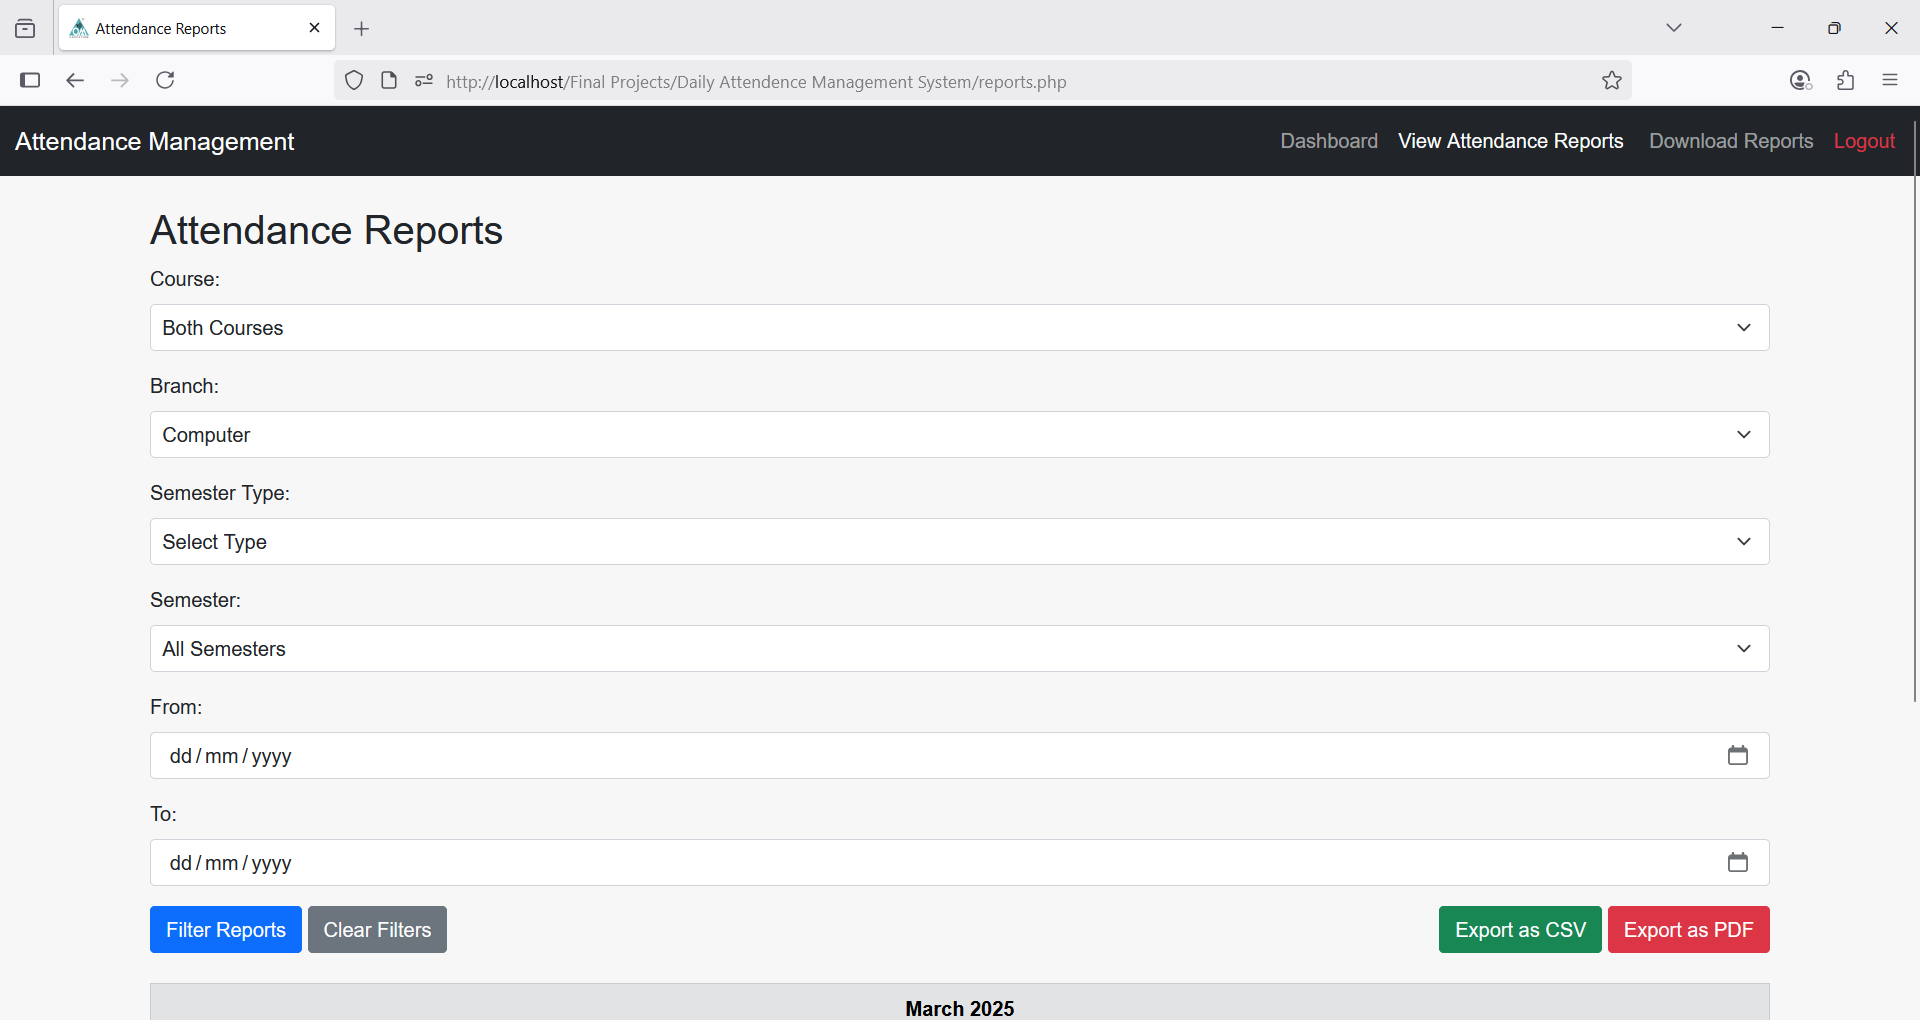Open calendar picker for To date
1920x1020 pixels.
click(x=1737, y=863)
